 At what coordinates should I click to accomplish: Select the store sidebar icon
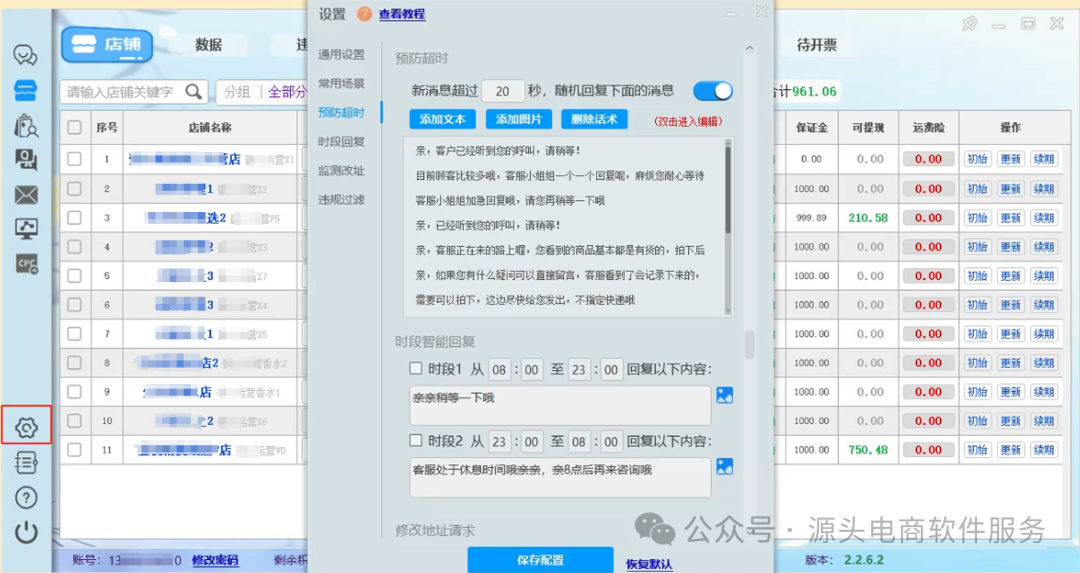[x=26, y=90]
